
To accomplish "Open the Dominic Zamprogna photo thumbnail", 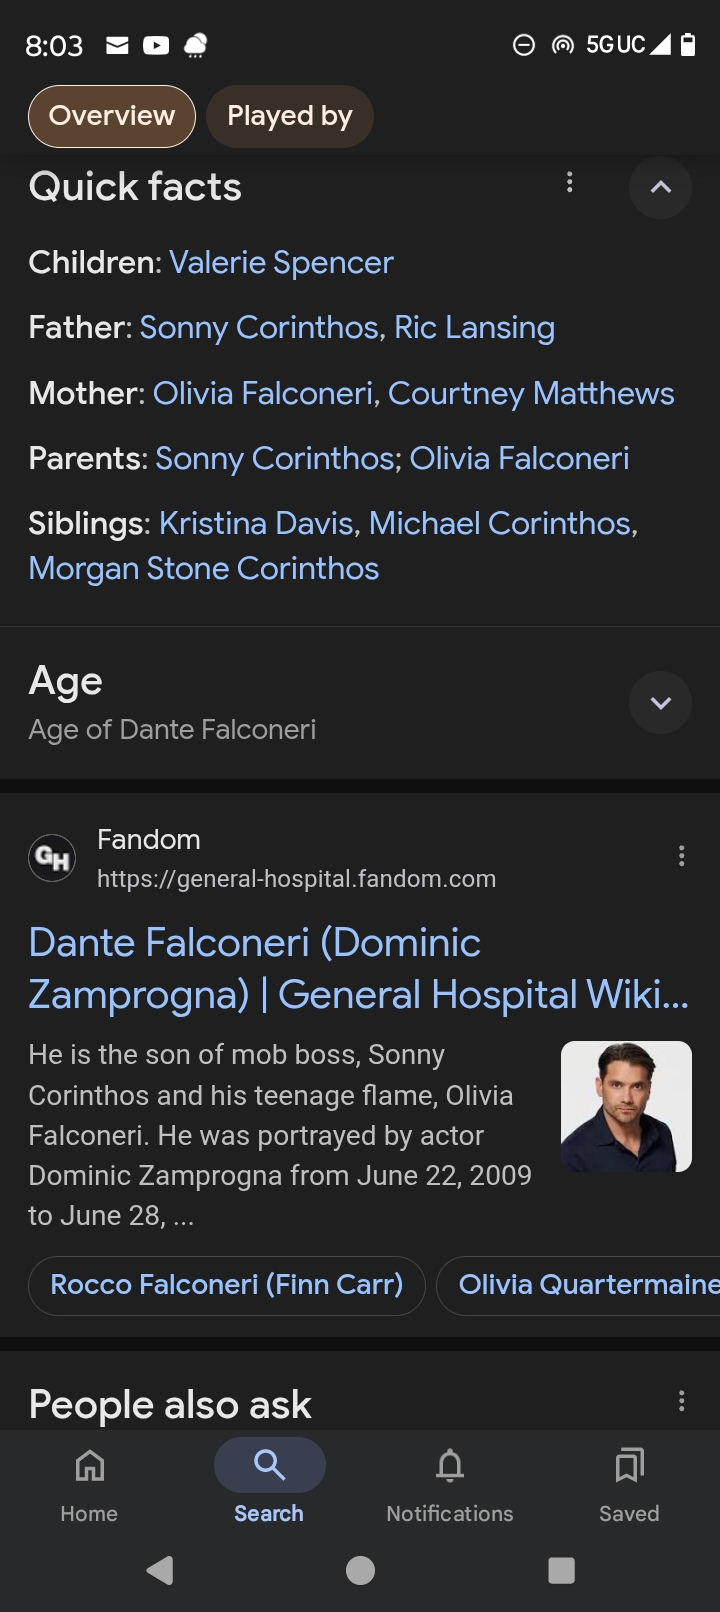I will click(x=626, y=1106).
